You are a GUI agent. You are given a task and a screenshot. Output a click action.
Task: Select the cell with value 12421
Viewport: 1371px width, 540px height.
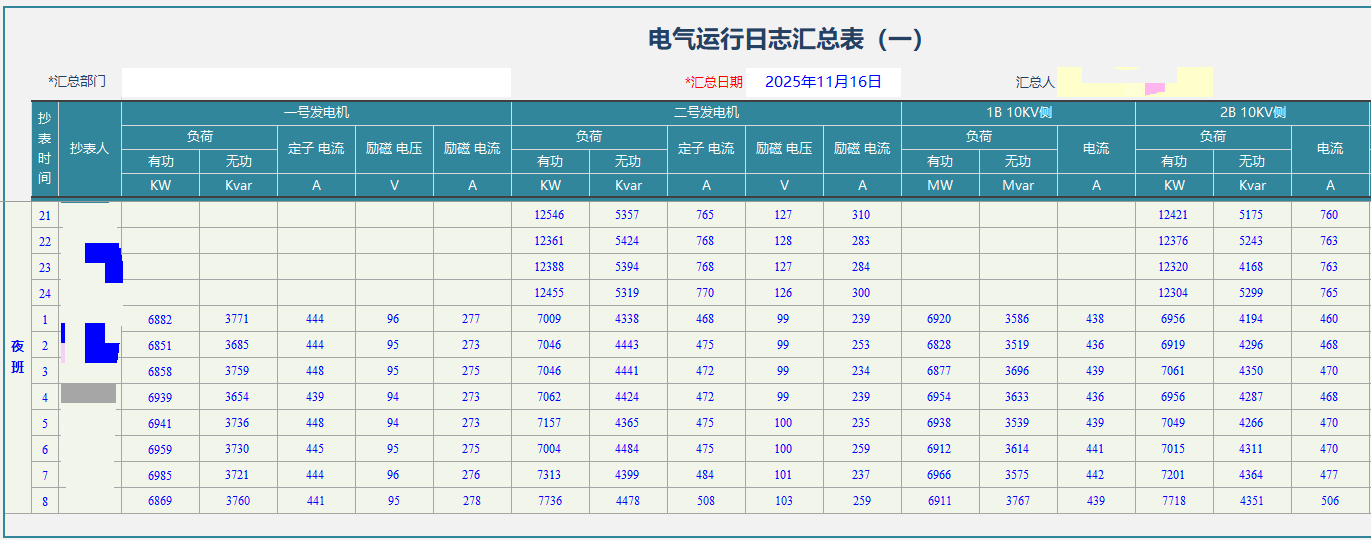click(1173, 215)
